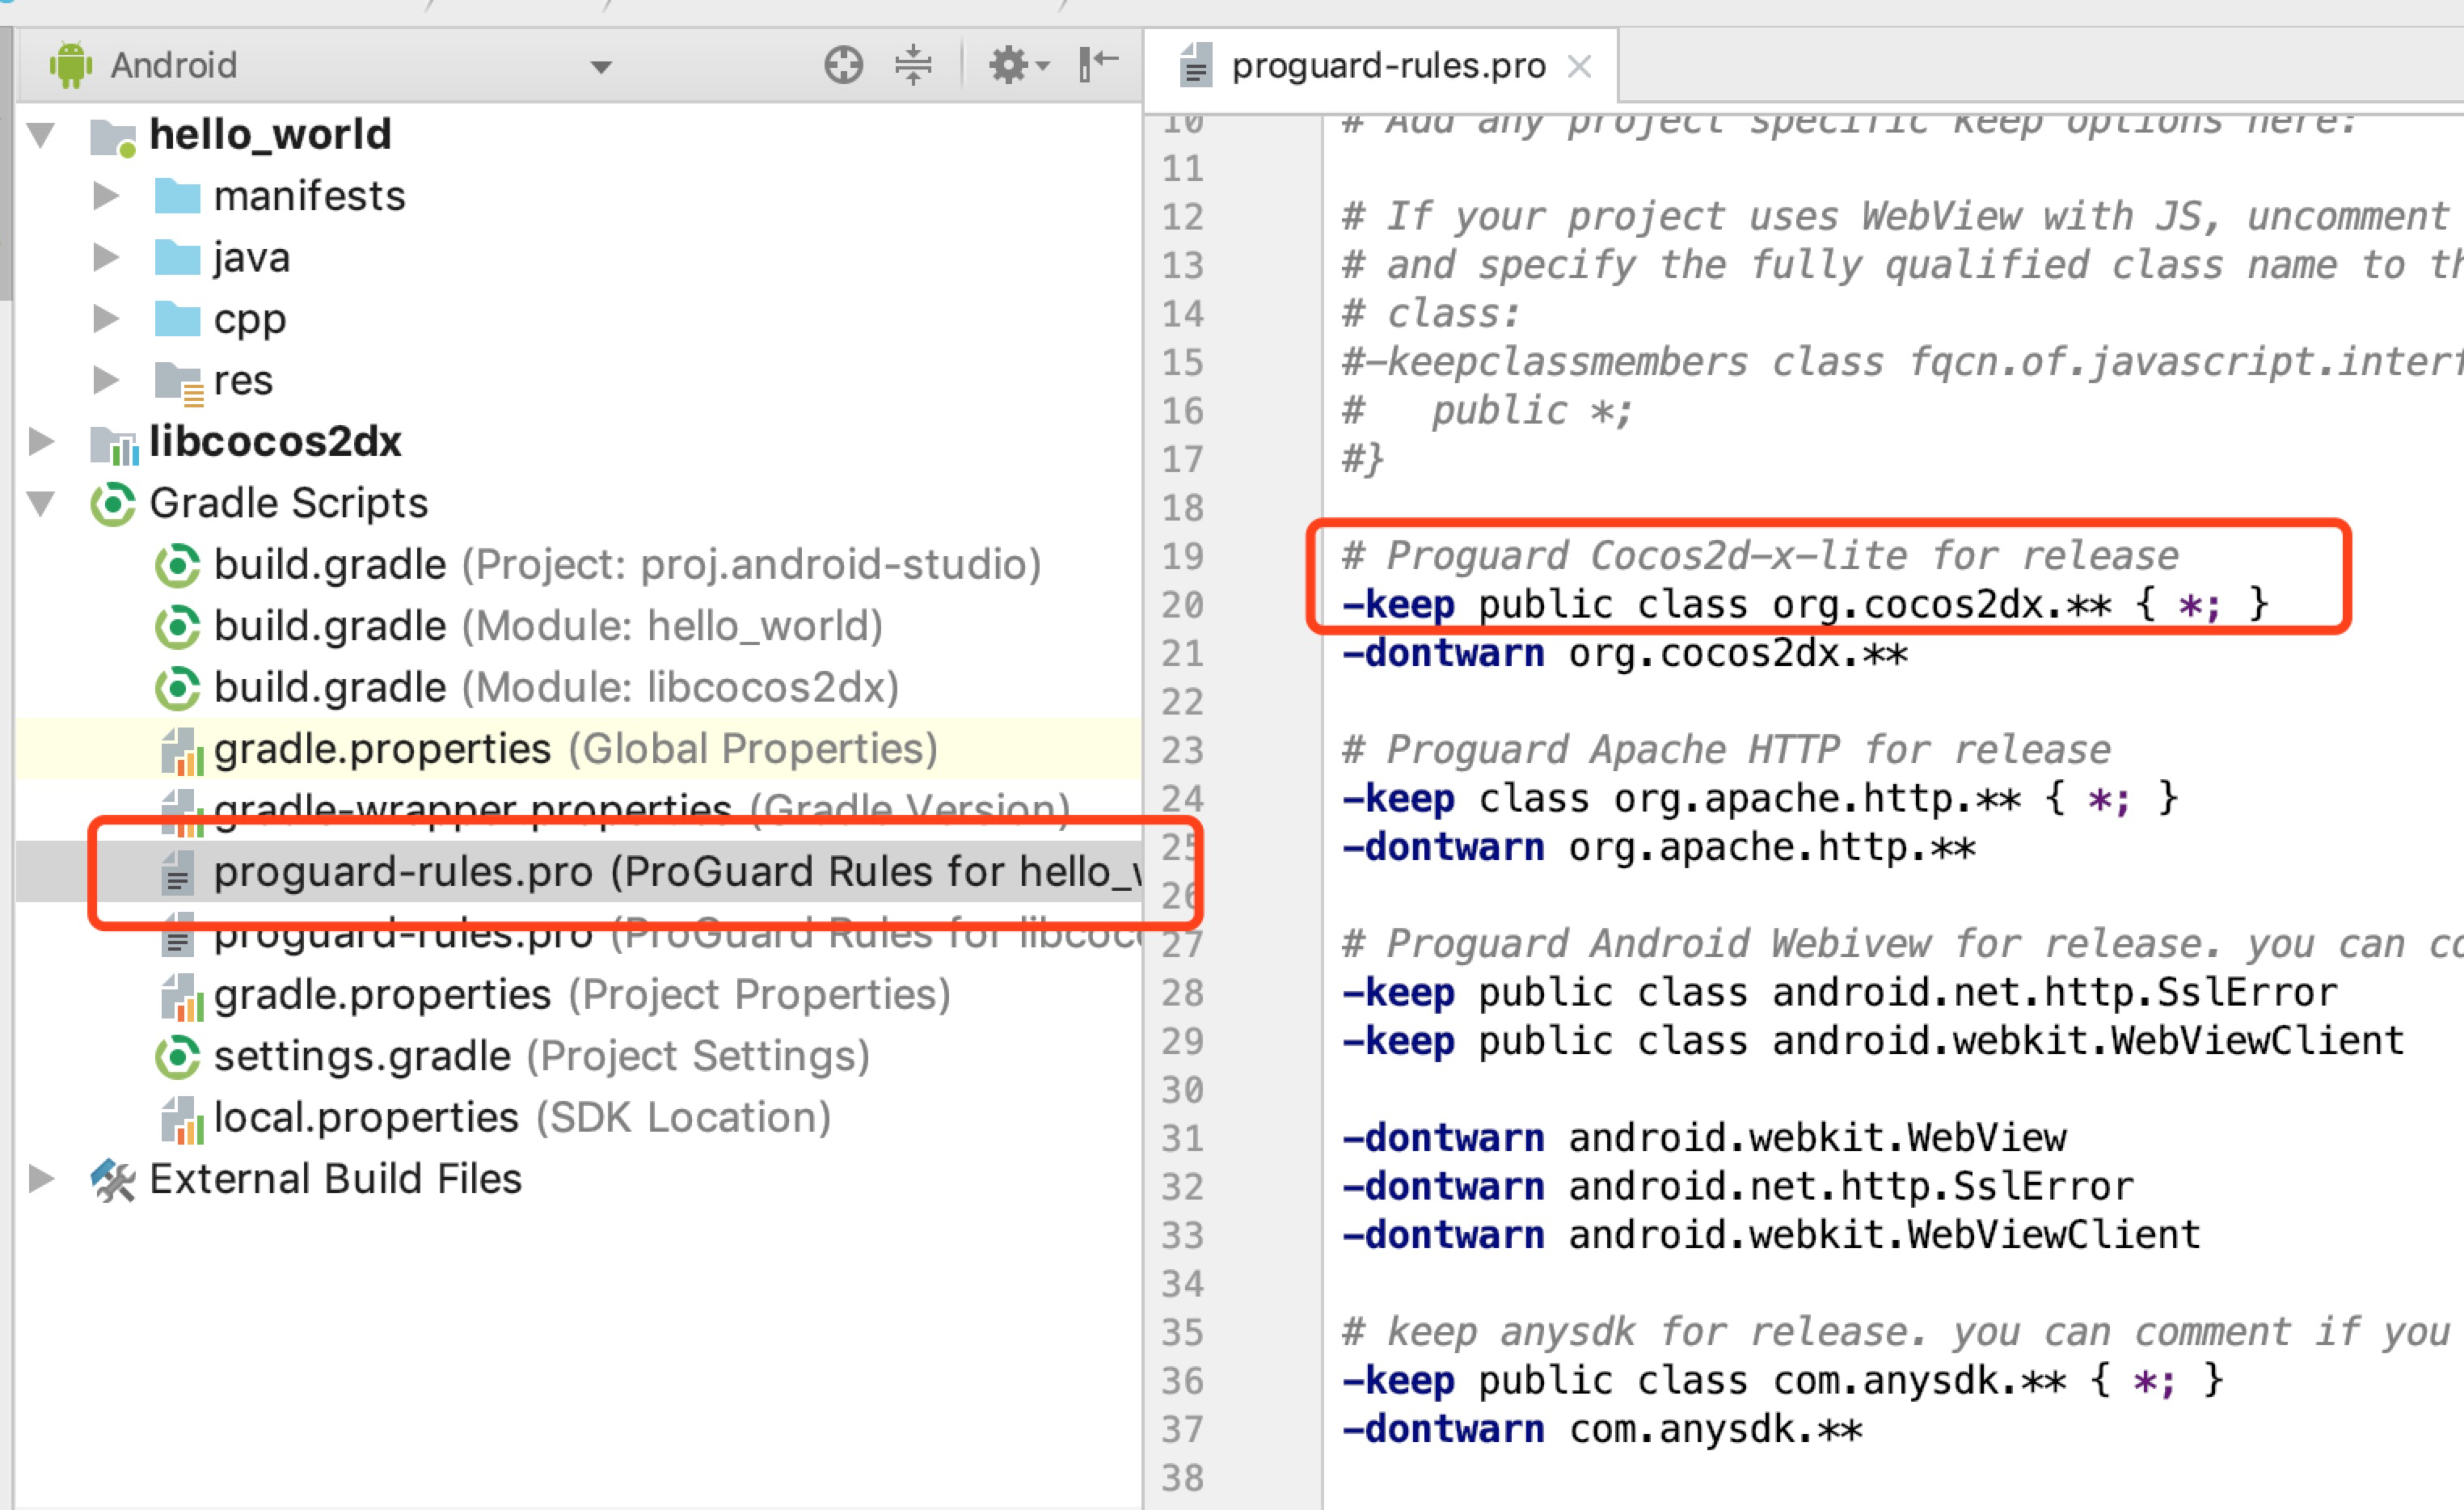Screen dimensions: 2464x1510
Task: Open the Android project view dropdown
Action: 600,68
